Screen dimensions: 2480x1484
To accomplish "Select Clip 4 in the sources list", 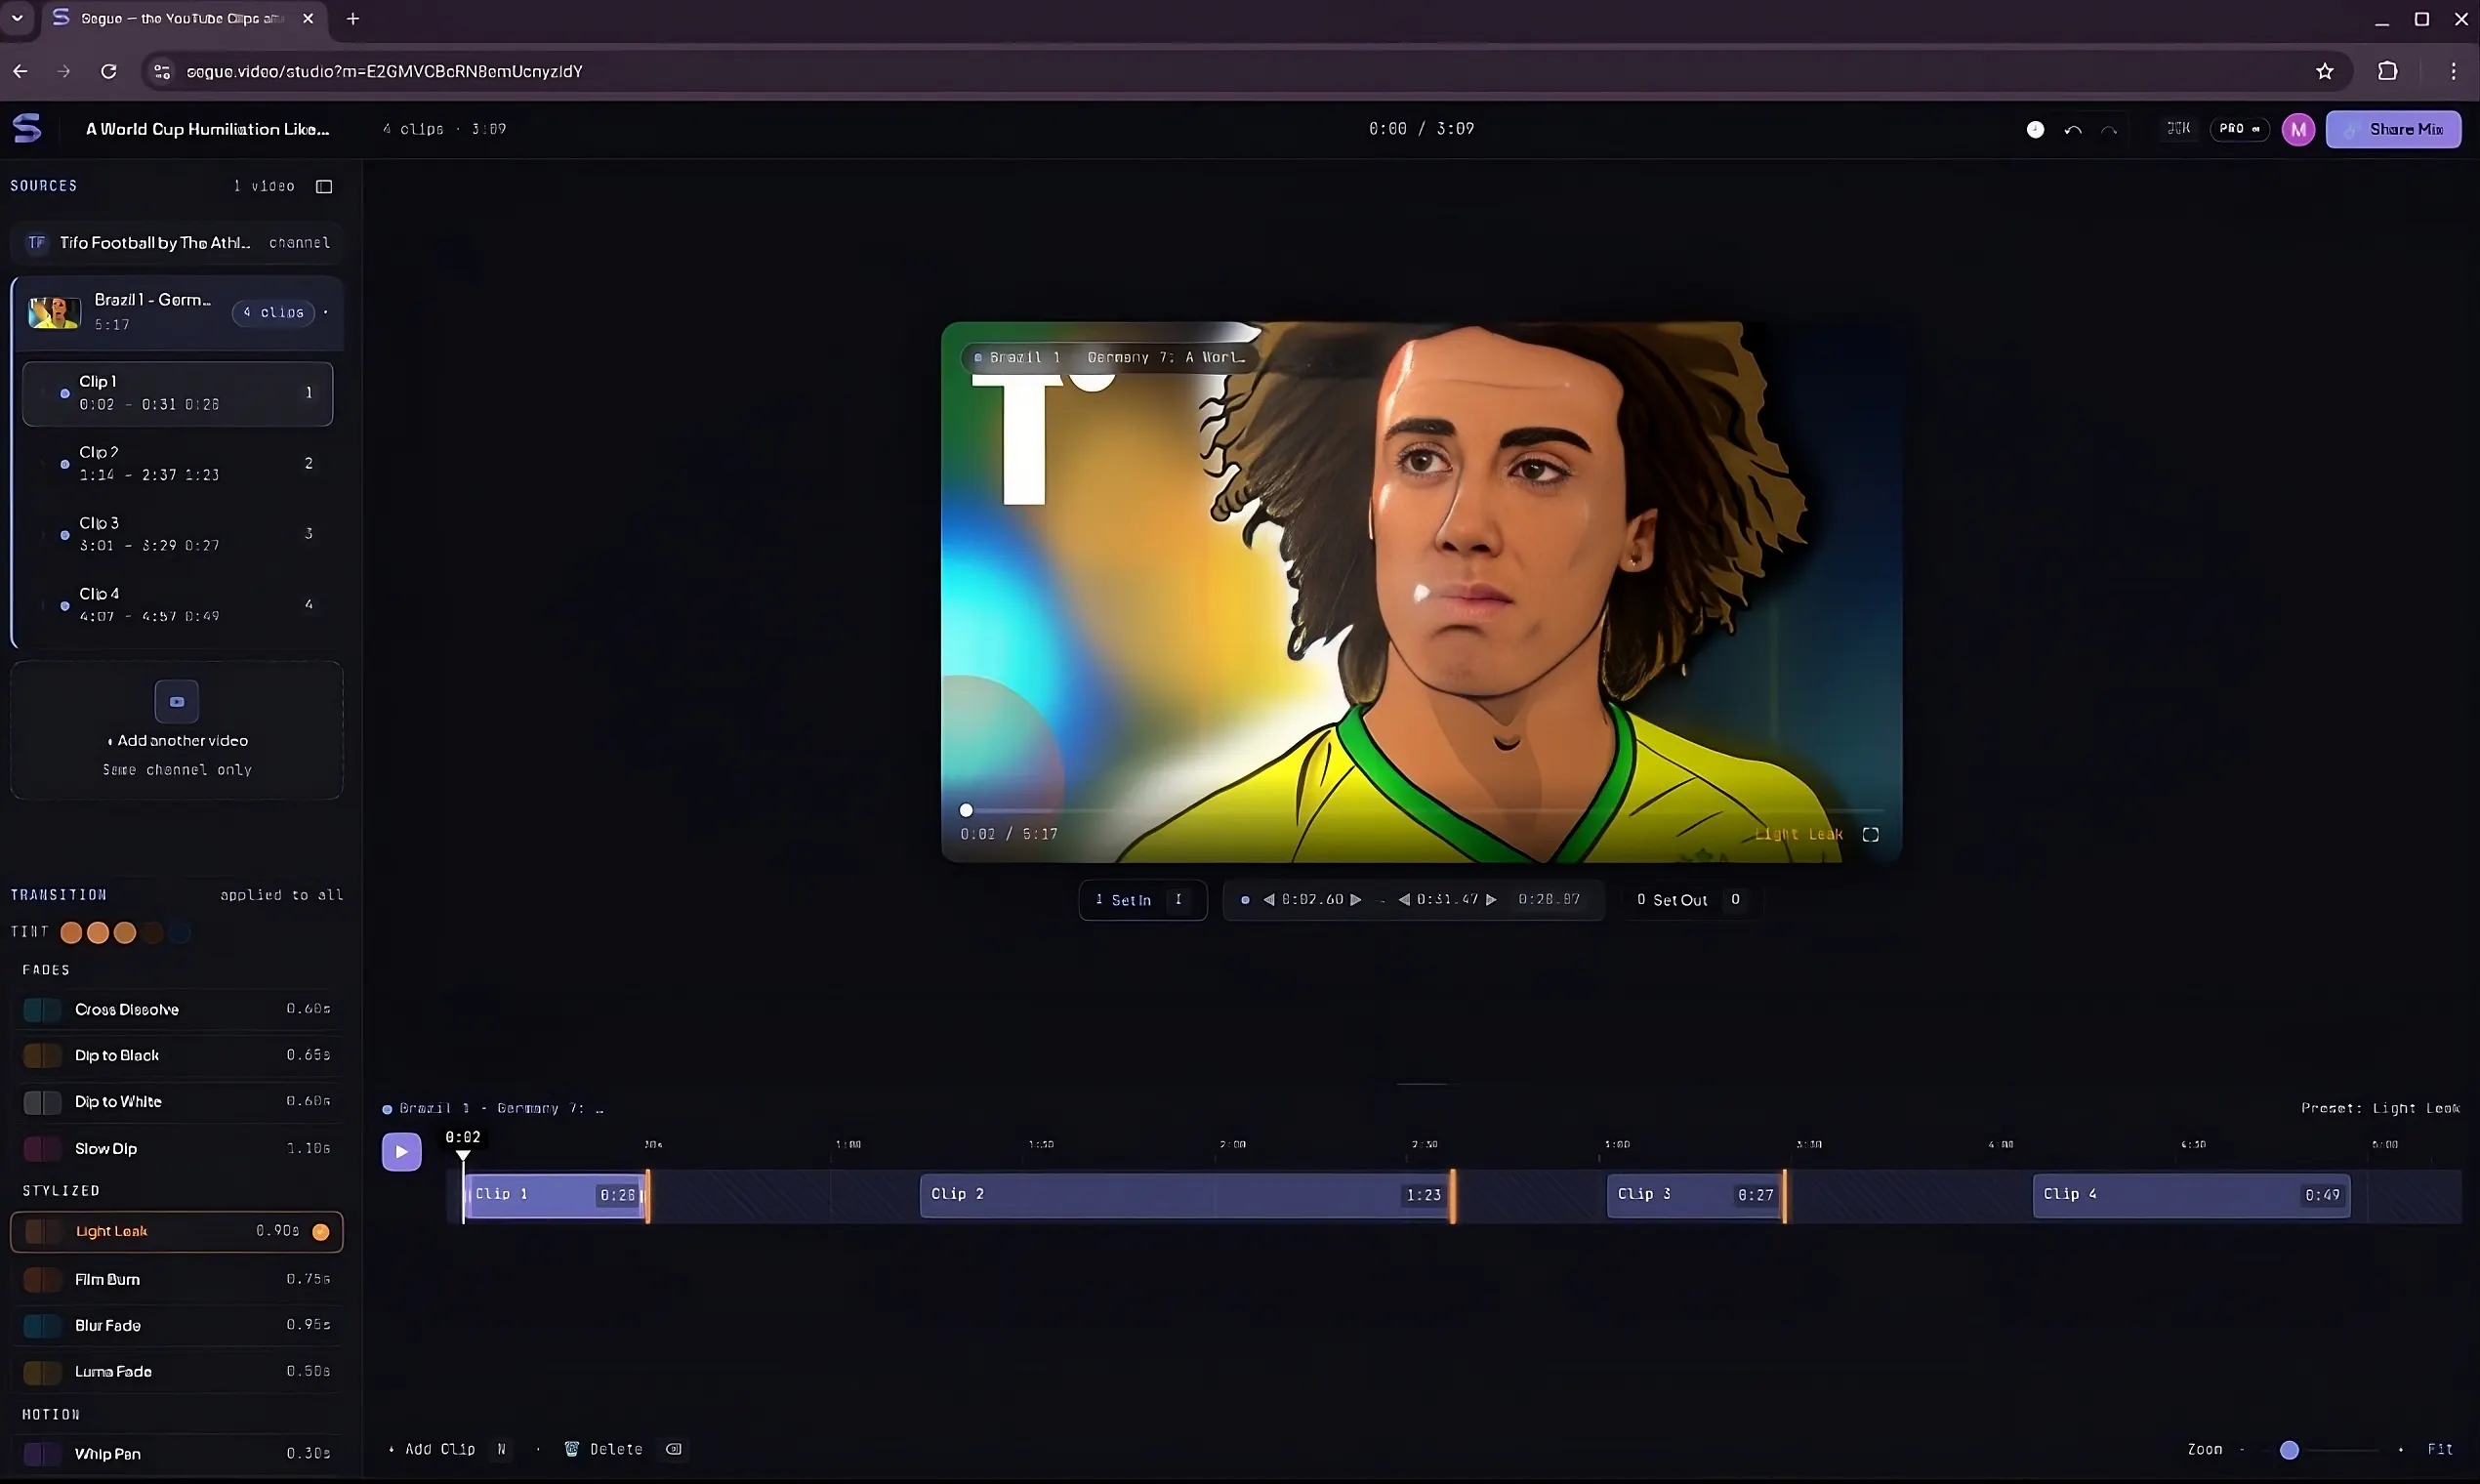I will point(177,604).
